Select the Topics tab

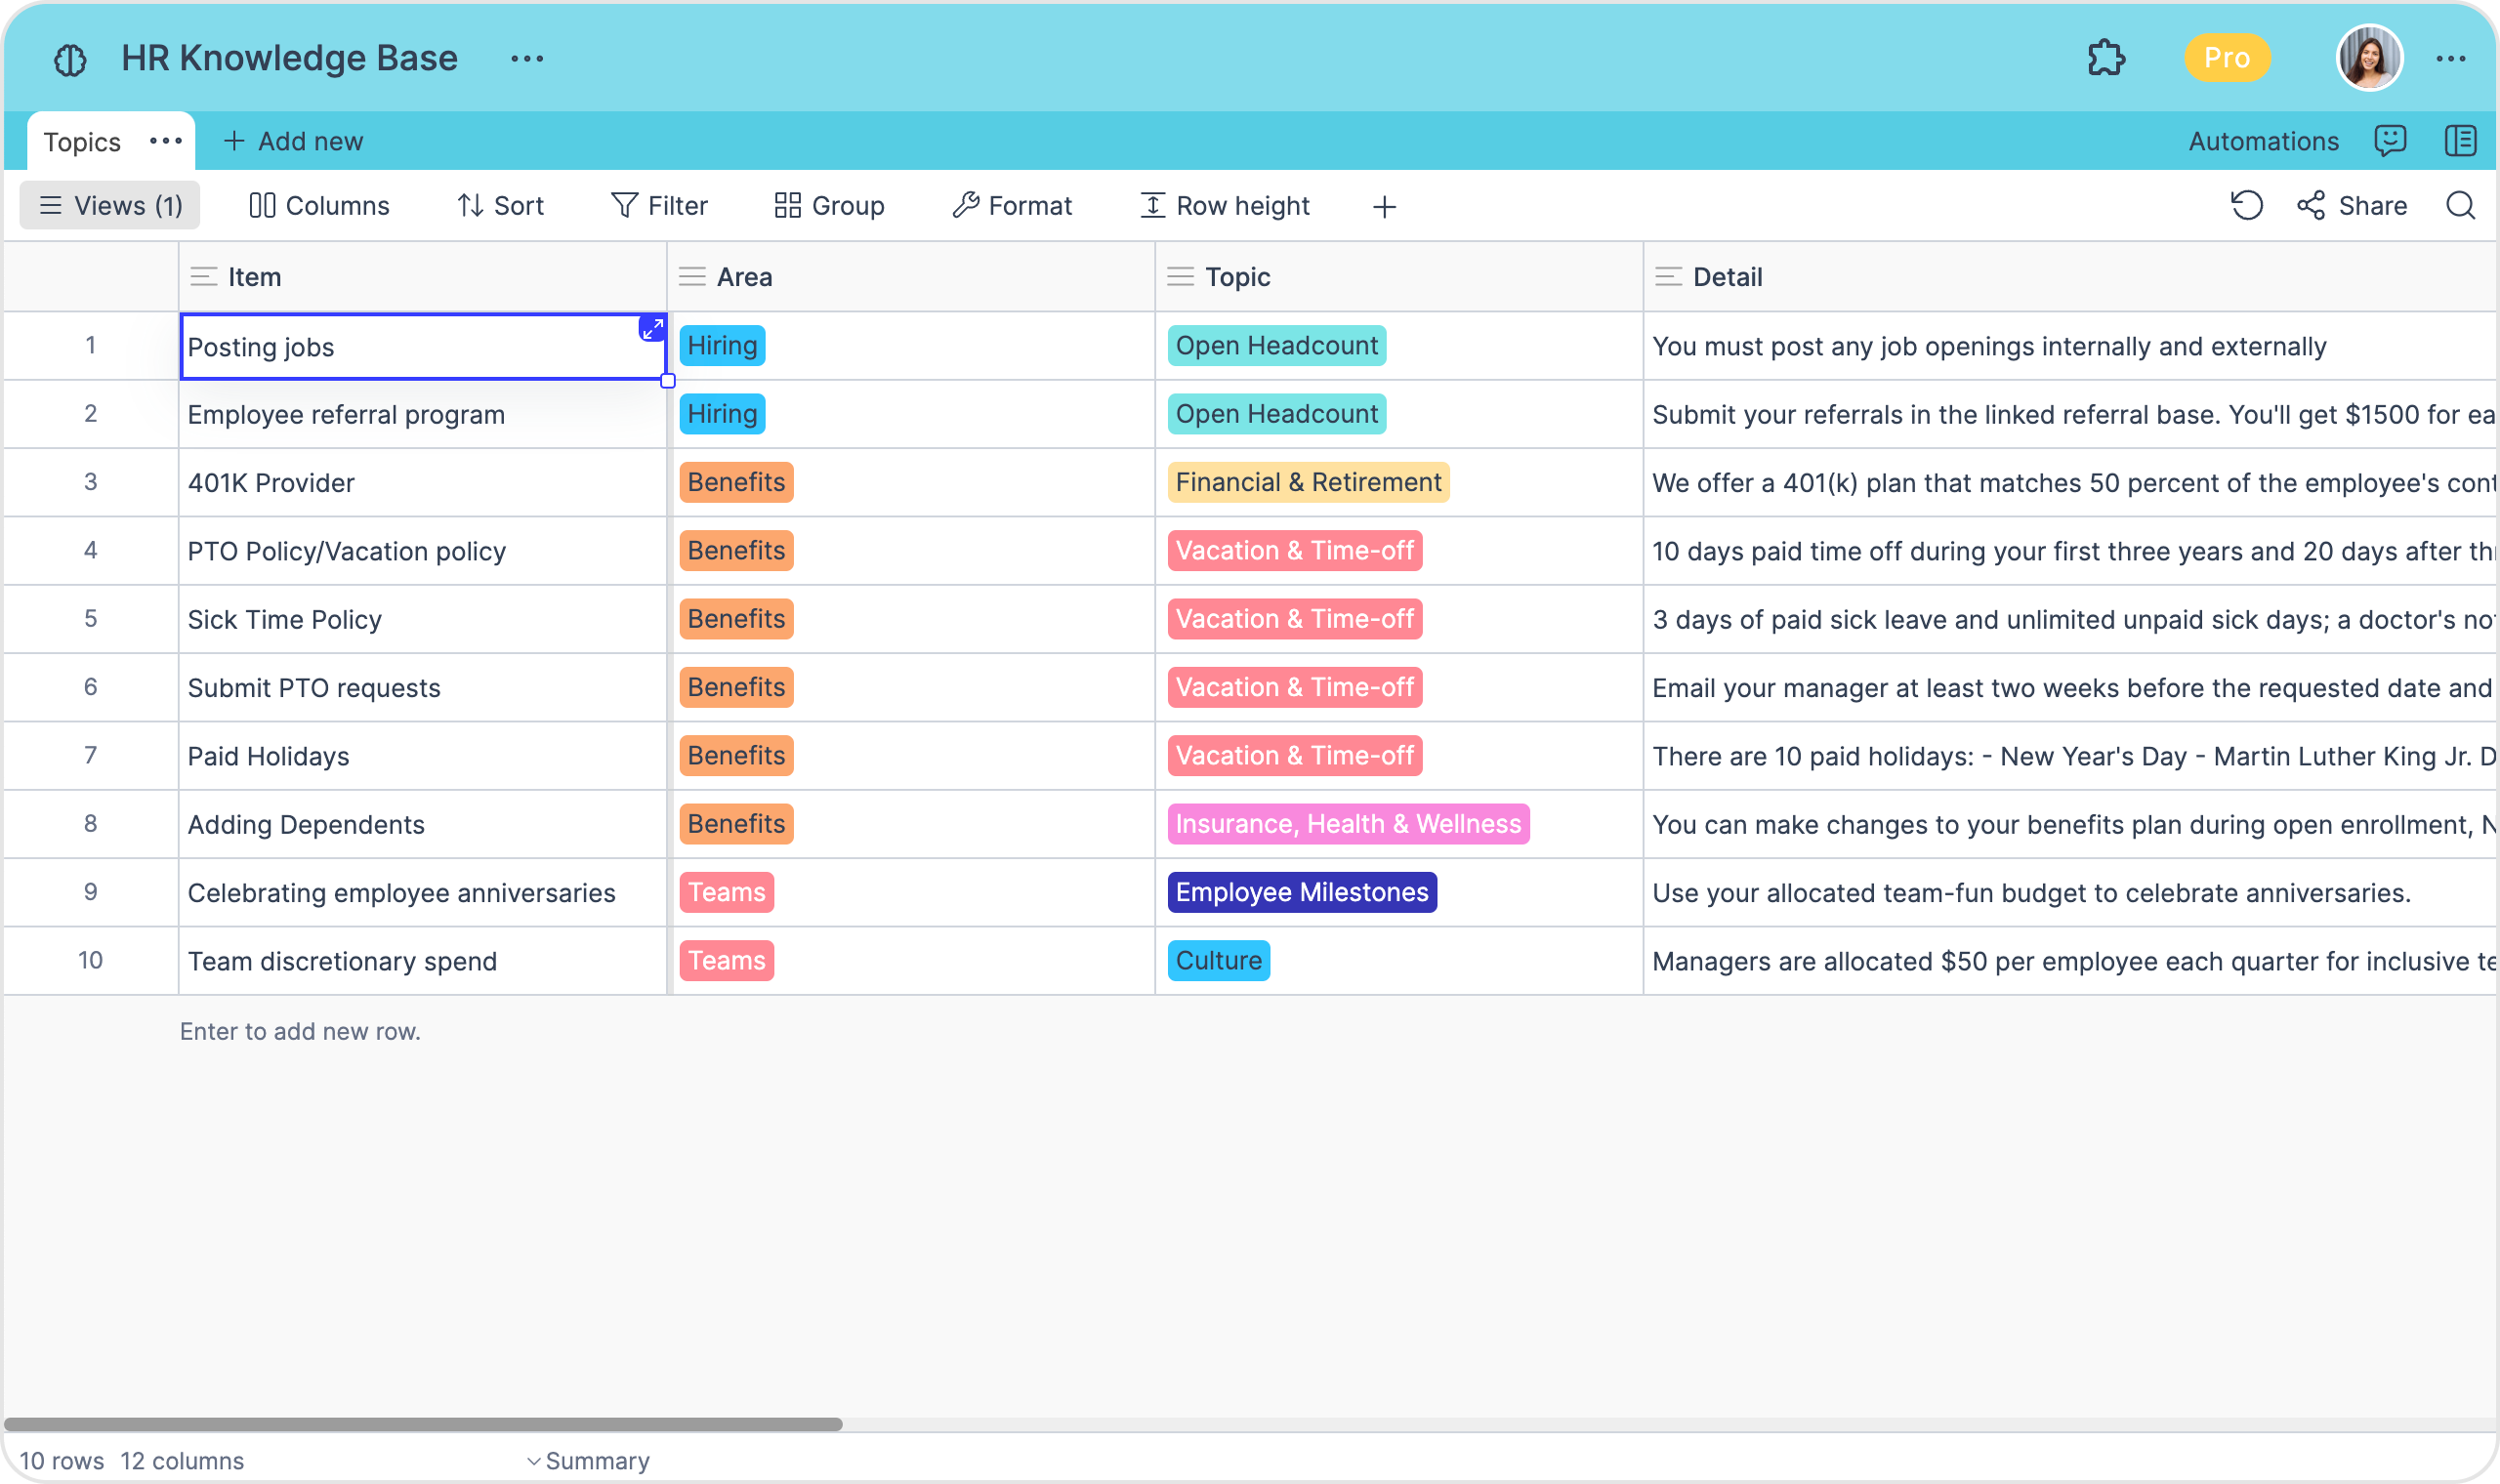click(x=82, y=142)
